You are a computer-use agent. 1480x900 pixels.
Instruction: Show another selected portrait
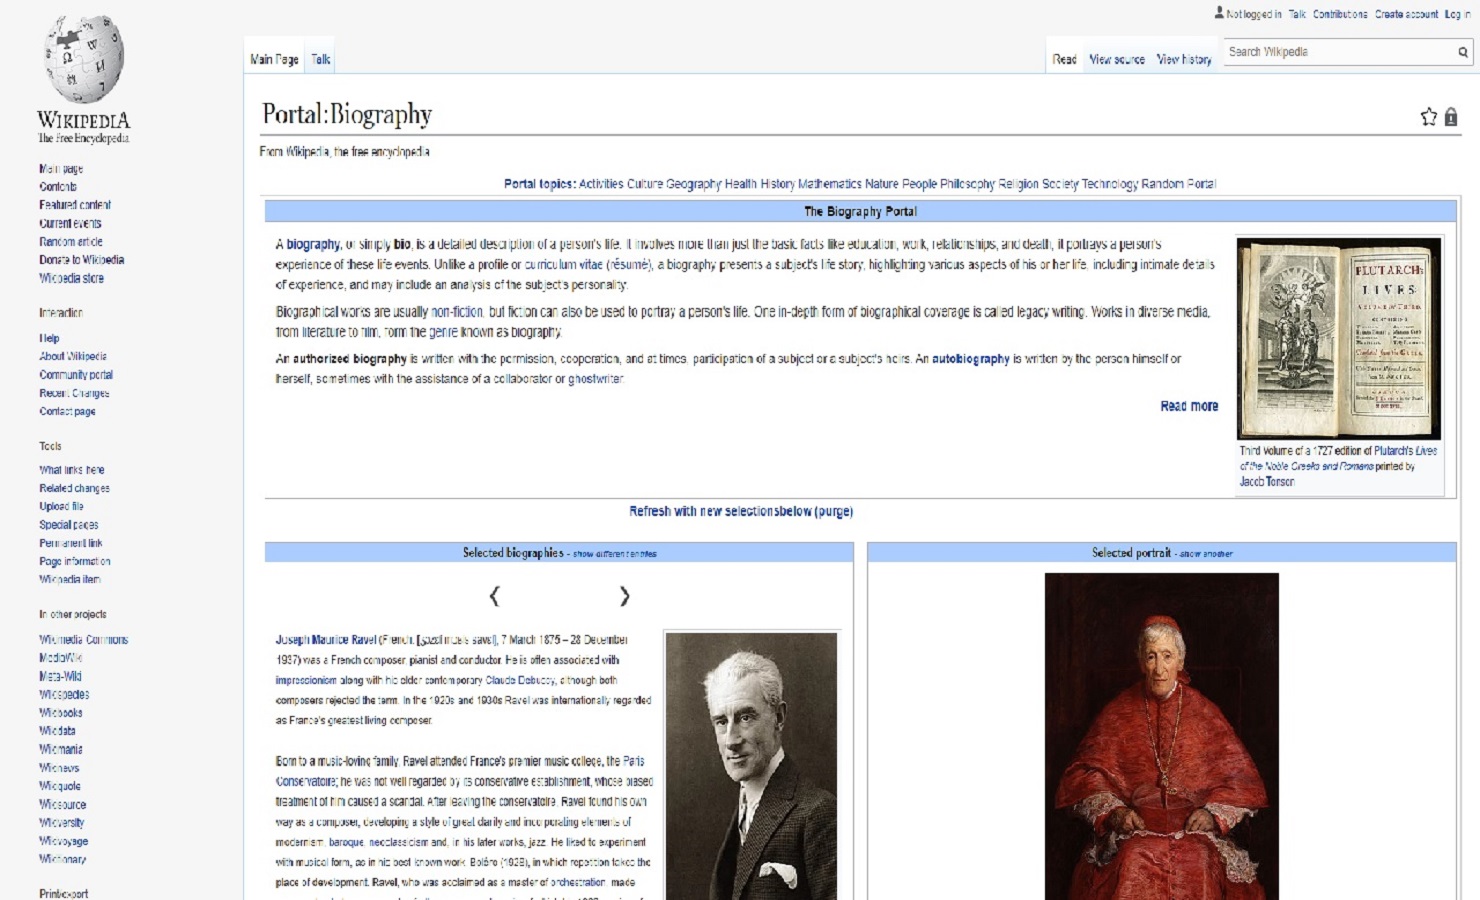1206,554
